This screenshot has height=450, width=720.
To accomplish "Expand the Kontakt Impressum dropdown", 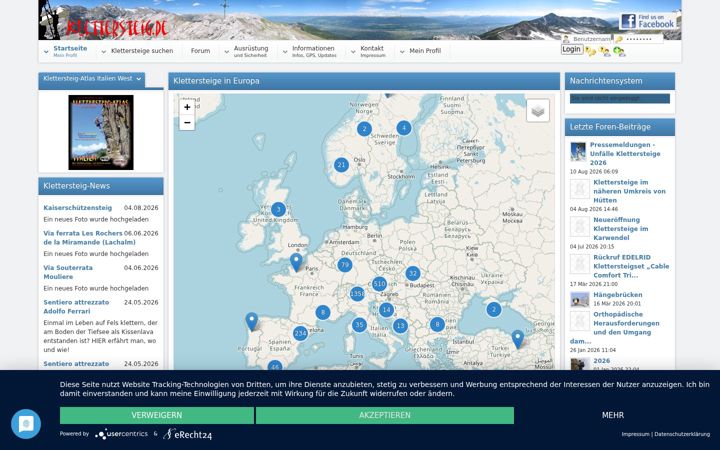I will pyautogui.click(x=353, y=52).
